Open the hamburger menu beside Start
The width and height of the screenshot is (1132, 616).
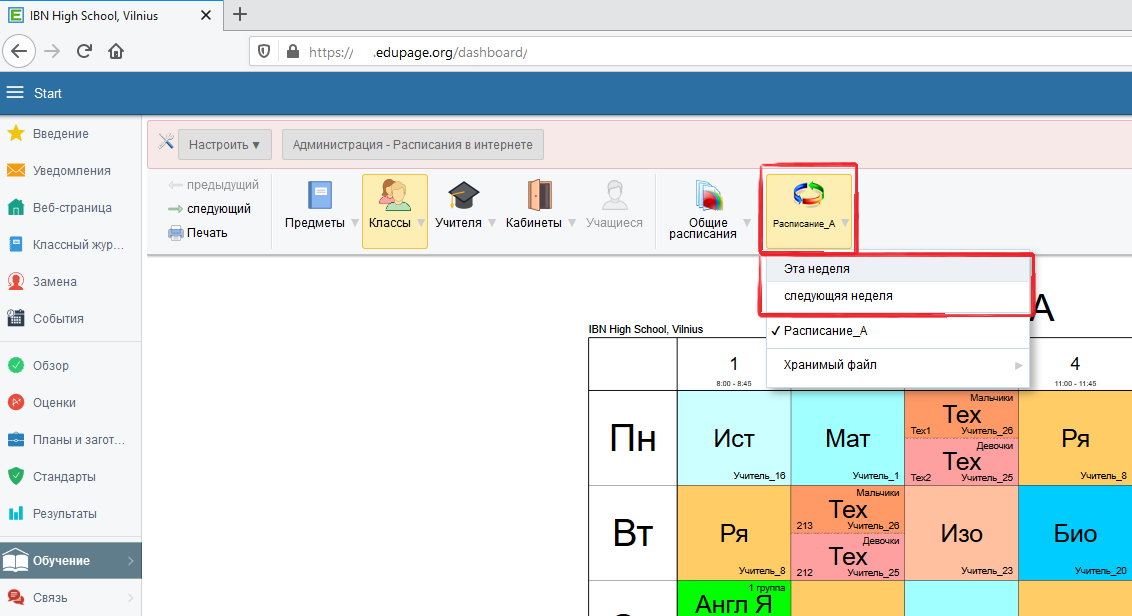click(15, 92)
